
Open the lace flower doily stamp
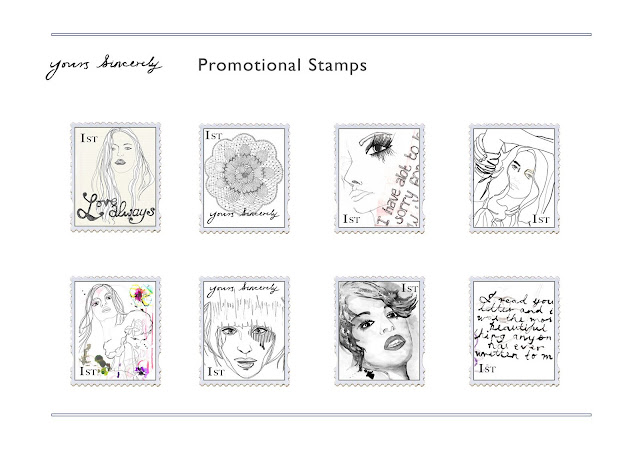point(244,178)
